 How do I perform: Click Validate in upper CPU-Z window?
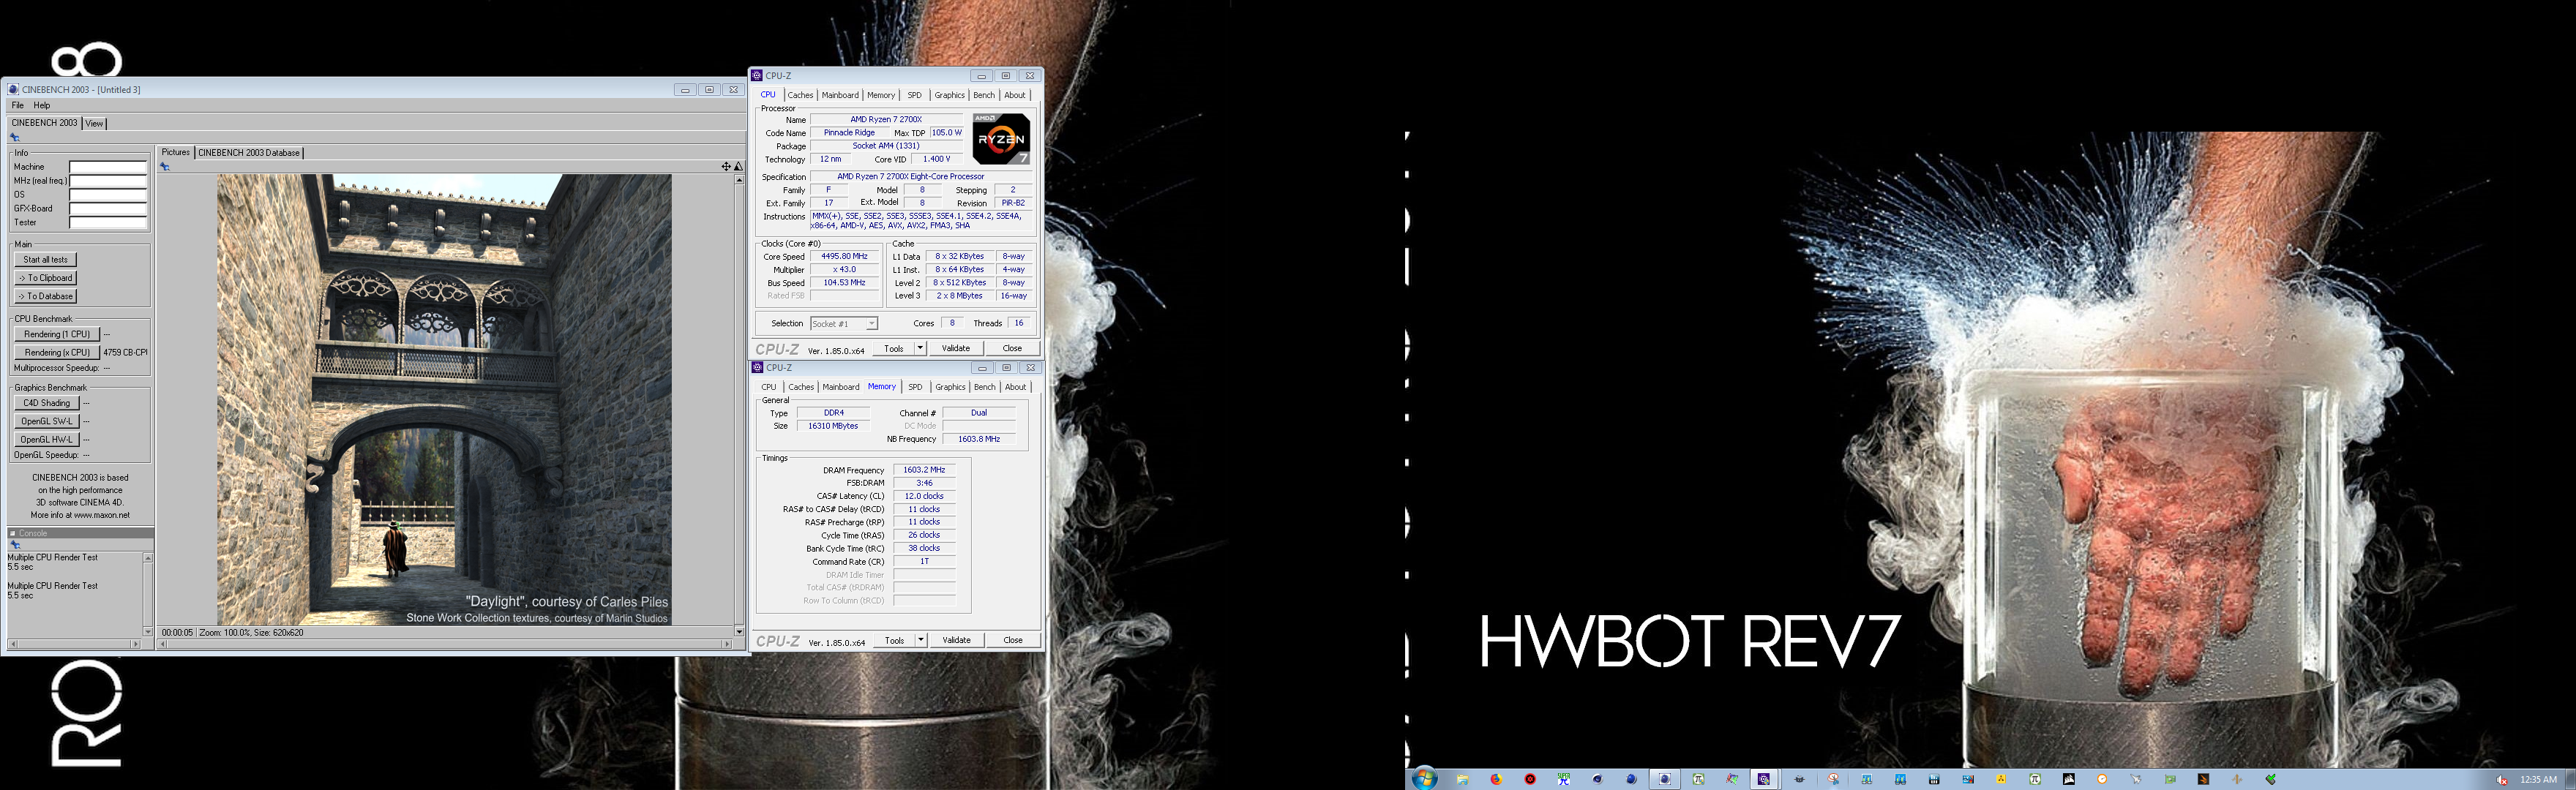click(956, 348)
